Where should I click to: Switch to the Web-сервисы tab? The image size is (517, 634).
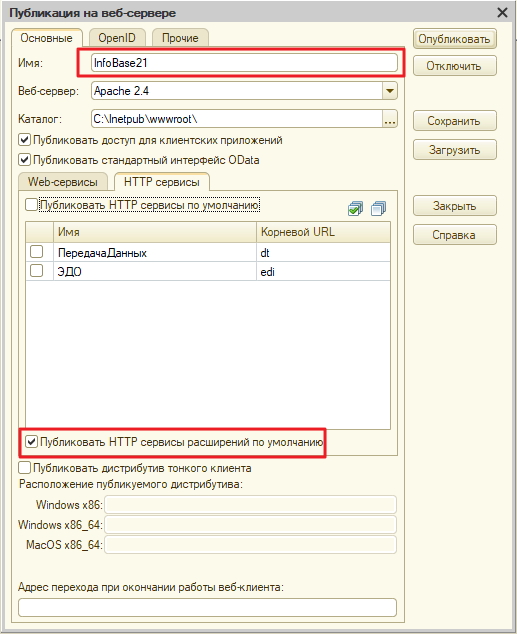[63, 182]
